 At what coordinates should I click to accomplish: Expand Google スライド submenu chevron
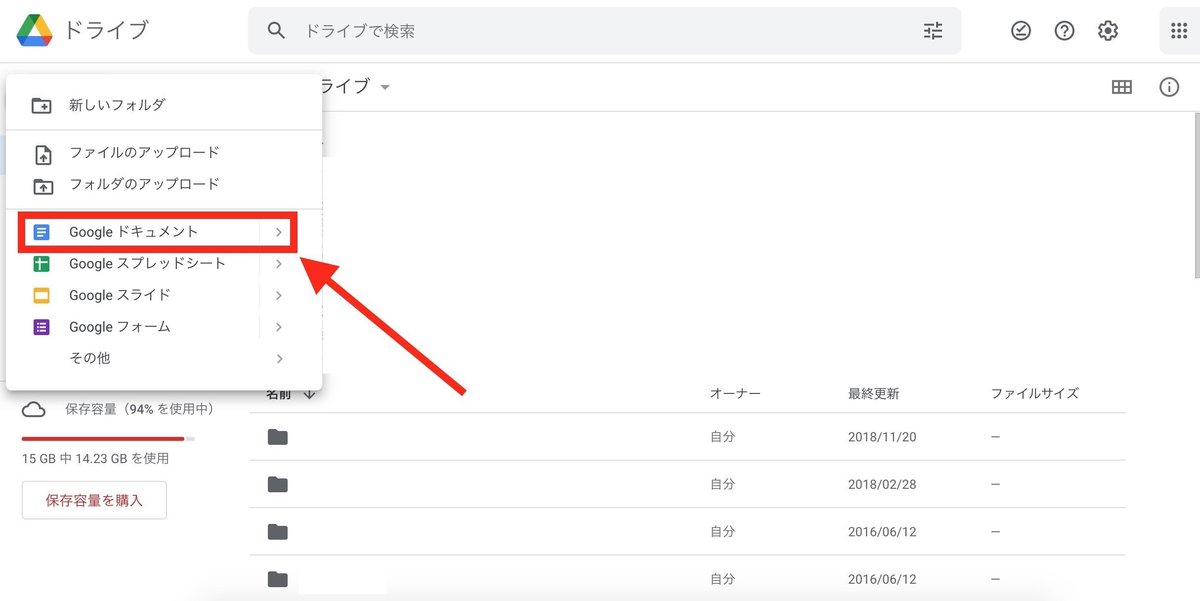tap(279, 295)
